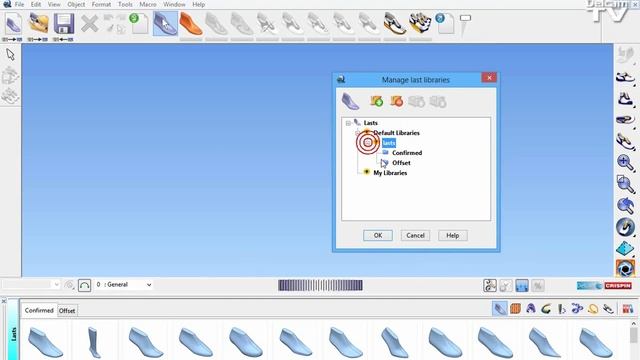
Task: Select the blue last library filter icon
Action: (x=500, y=309)
